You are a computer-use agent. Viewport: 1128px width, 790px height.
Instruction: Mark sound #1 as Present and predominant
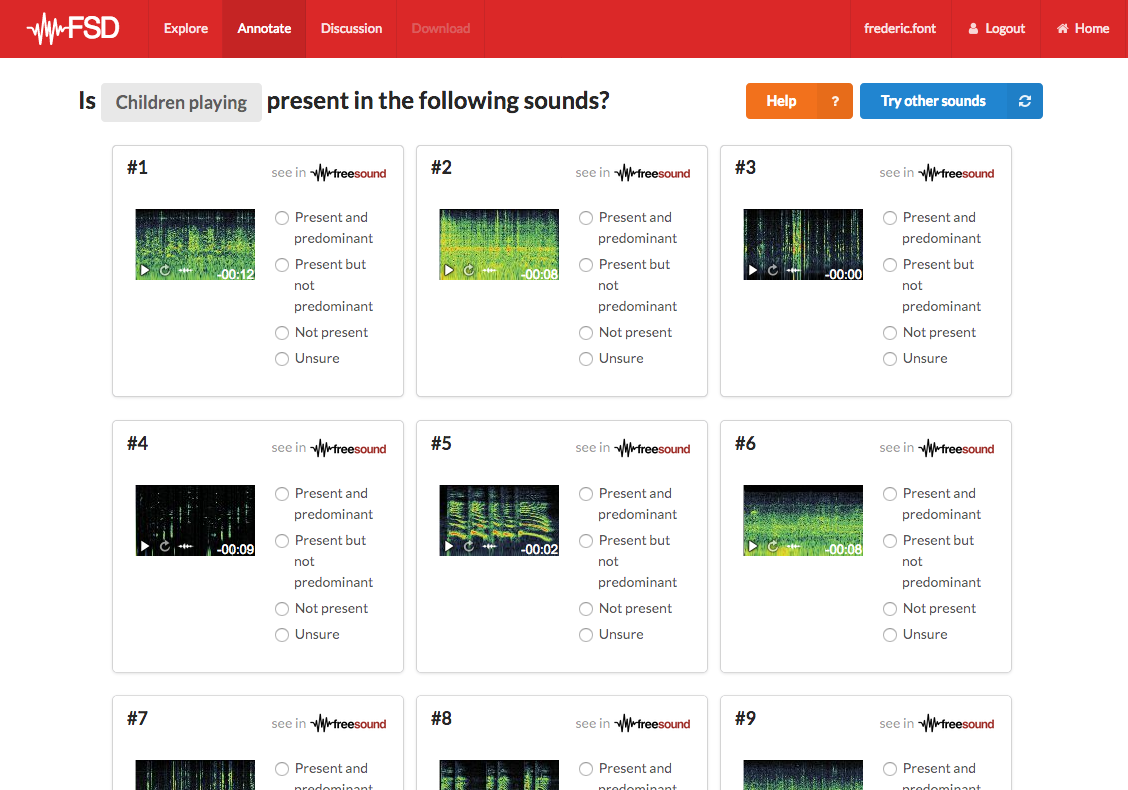tap(282, 218)
